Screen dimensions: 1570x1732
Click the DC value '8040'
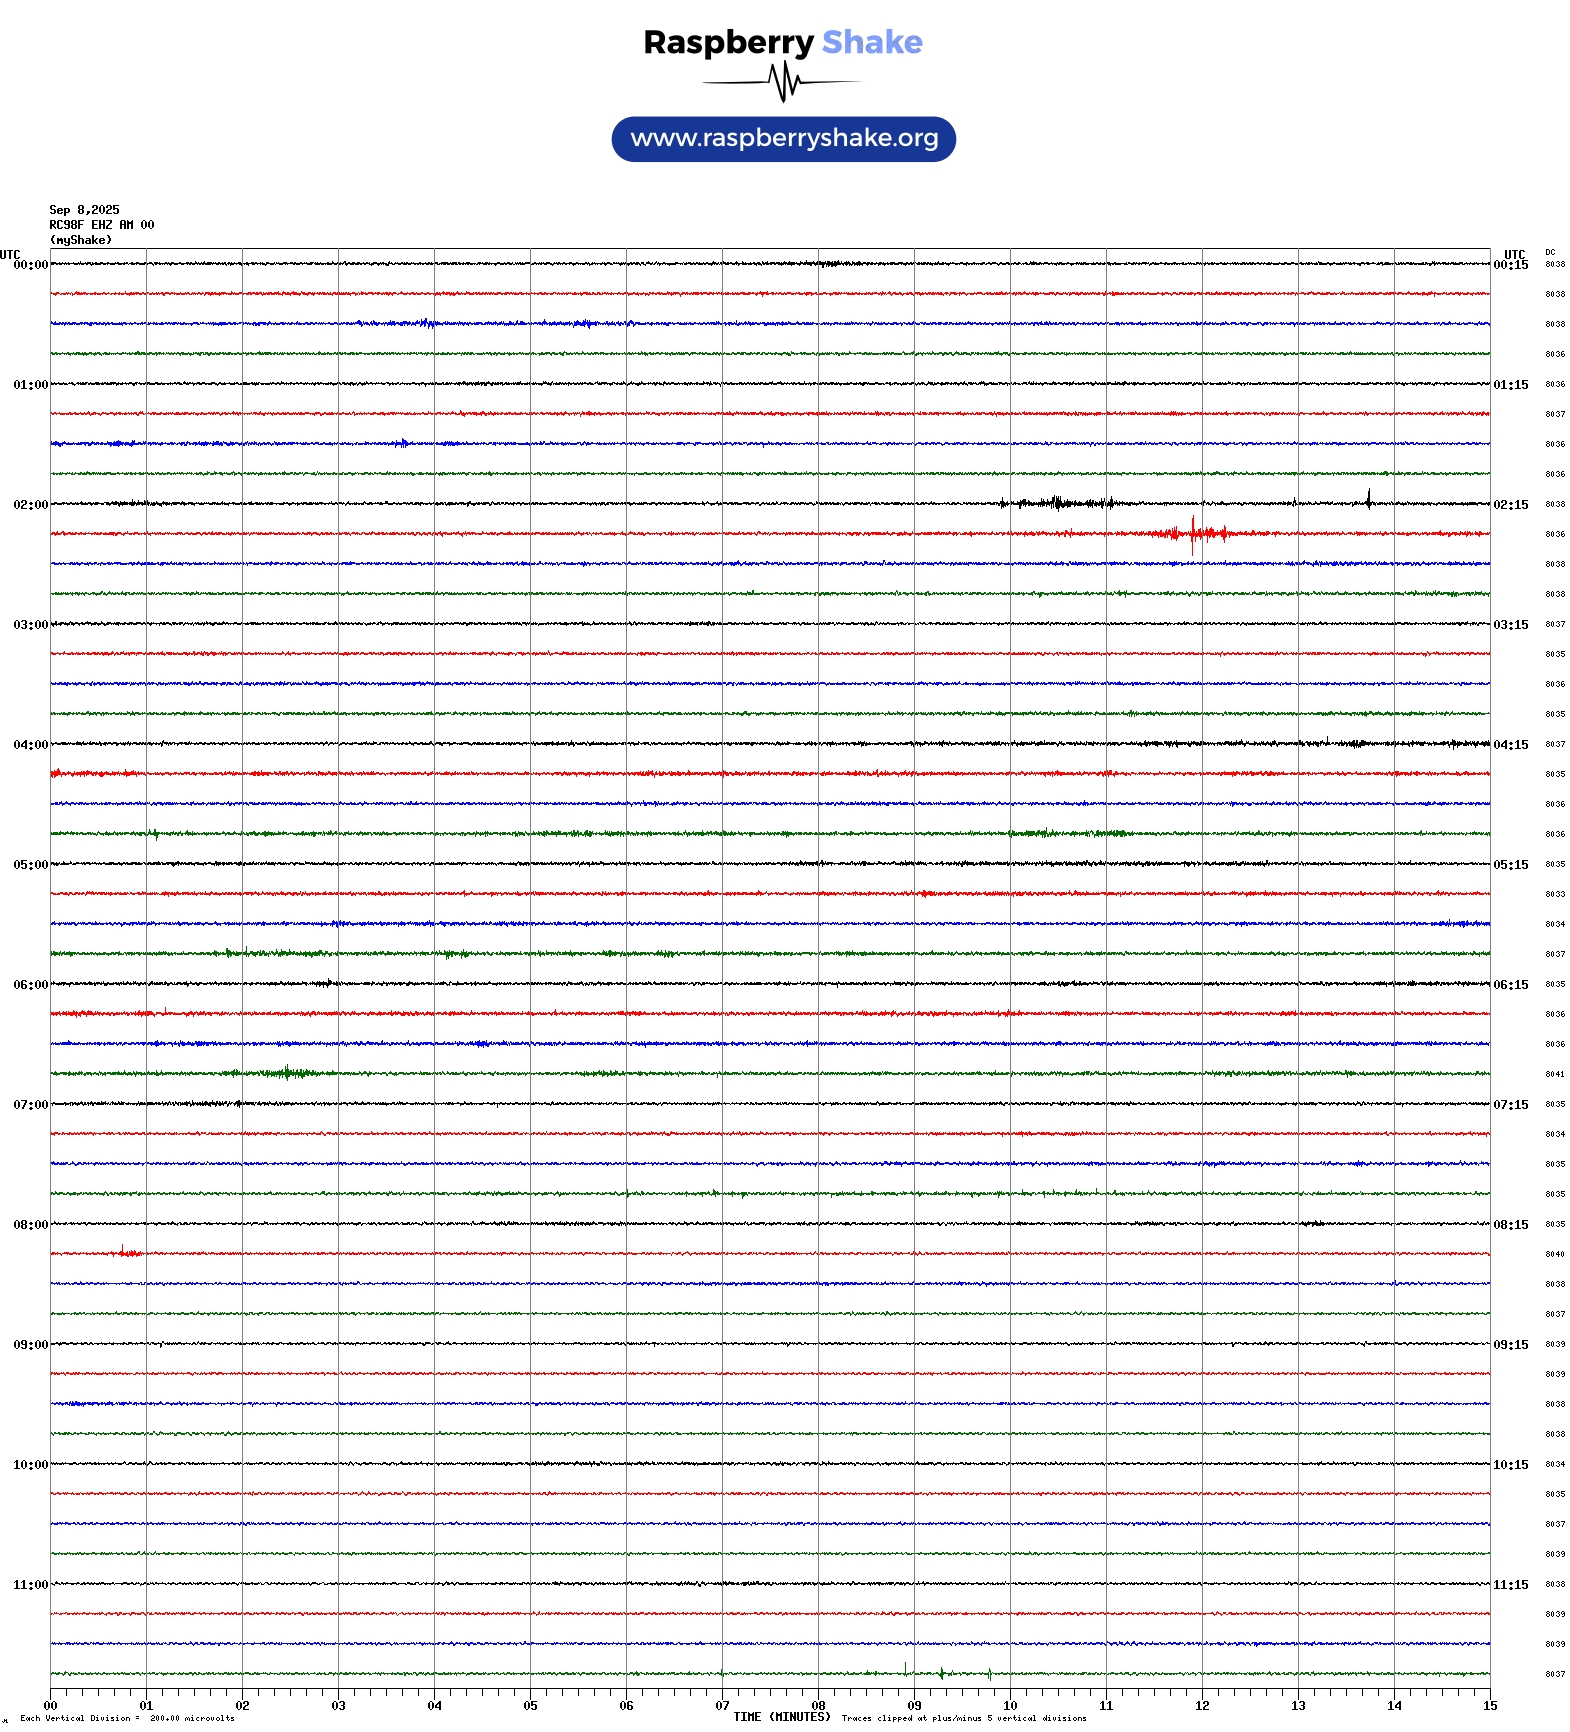[x=1555, y=1254]
